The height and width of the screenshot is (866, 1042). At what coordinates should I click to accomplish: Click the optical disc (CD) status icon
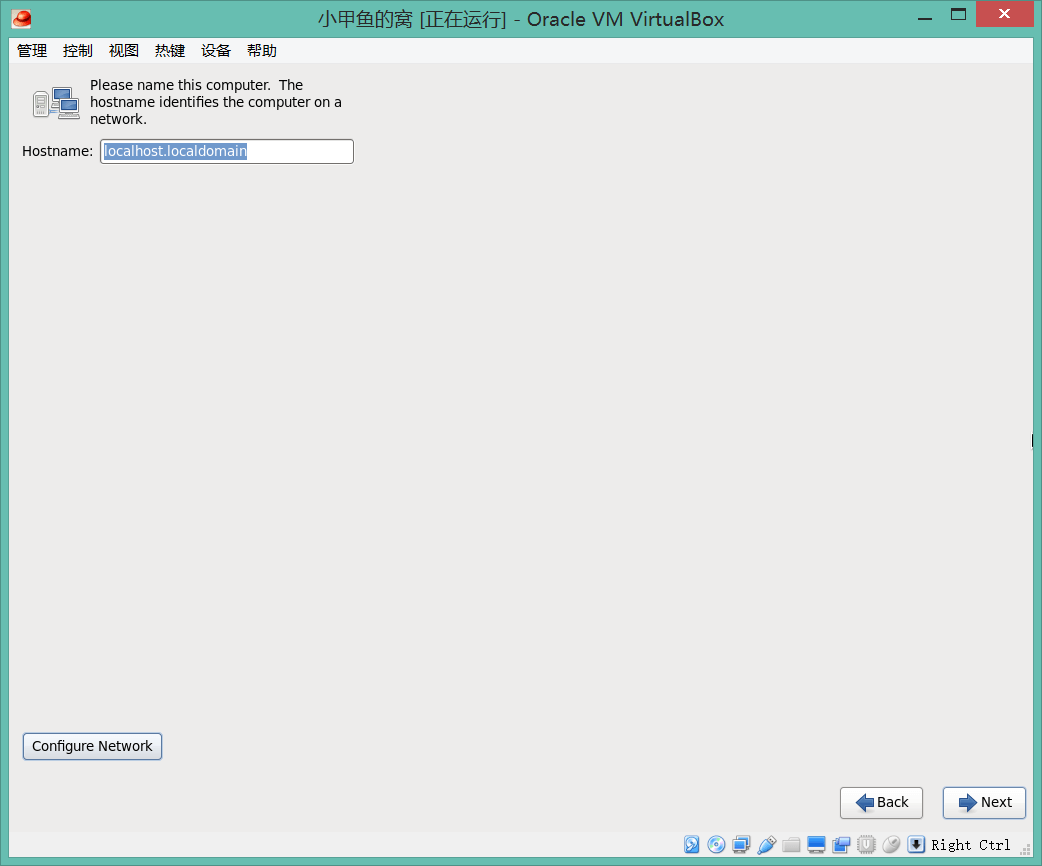coord(716,845)
